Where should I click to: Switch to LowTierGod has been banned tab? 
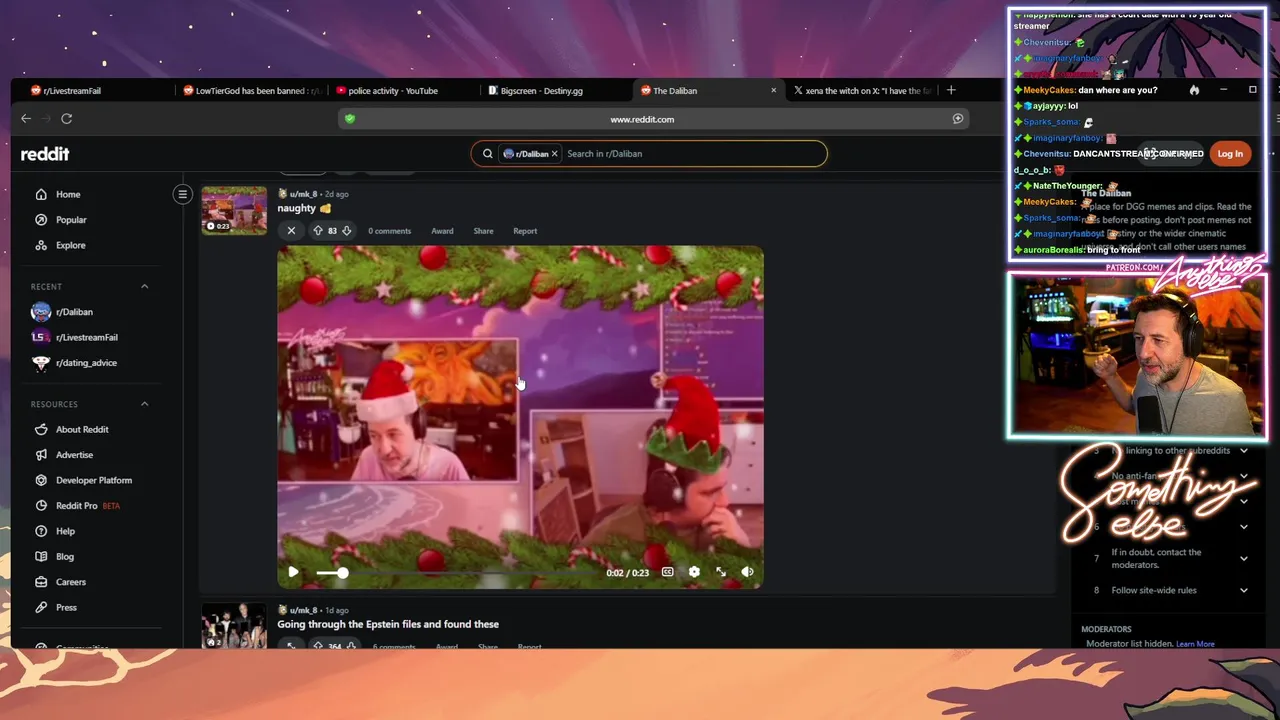click(x=252, y=90)
